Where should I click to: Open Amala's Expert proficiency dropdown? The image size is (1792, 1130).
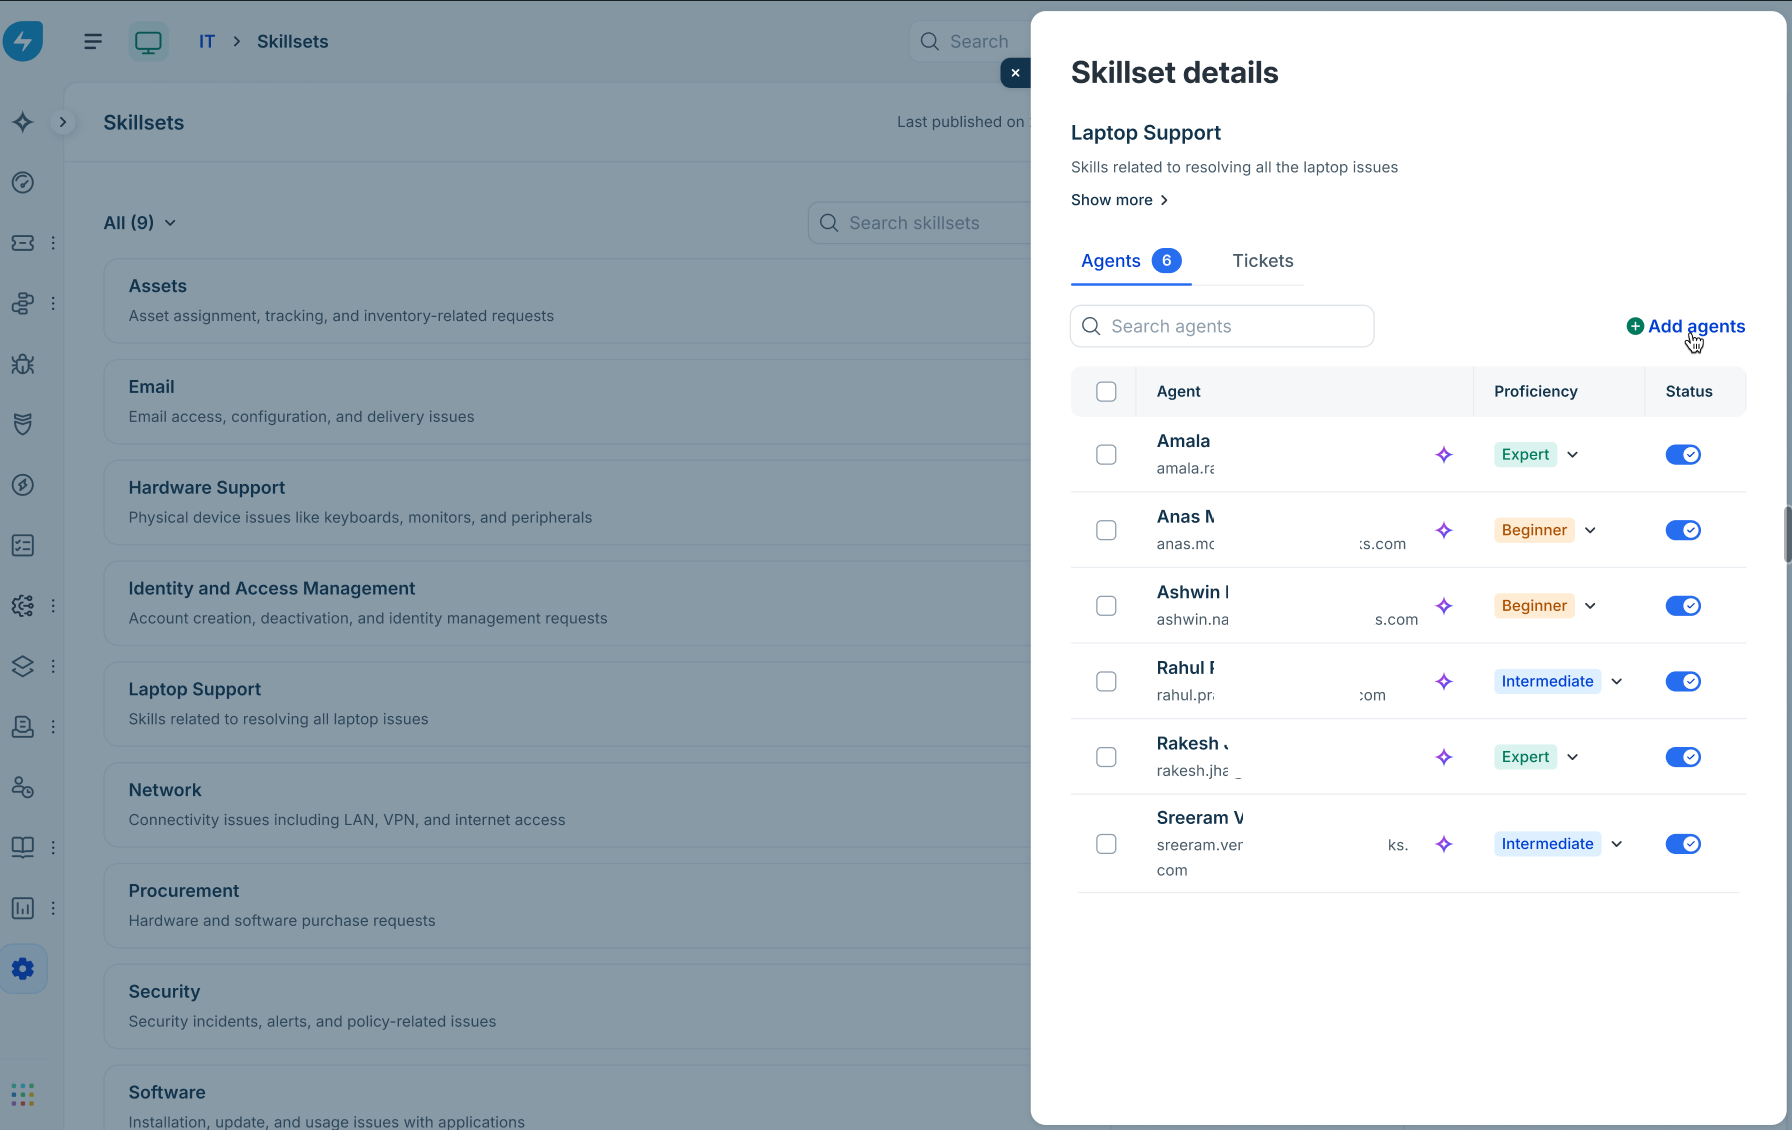pyautogui.click(x=1537, y=455)
